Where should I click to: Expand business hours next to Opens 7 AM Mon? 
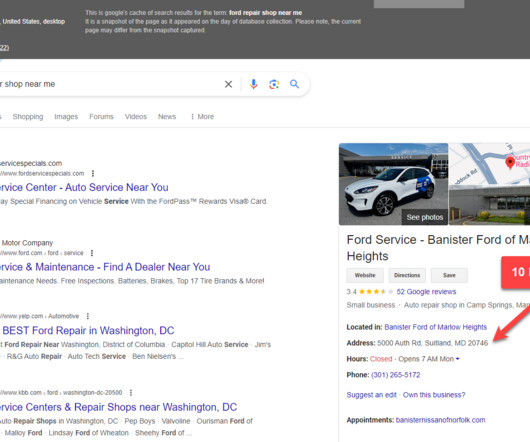458,359
